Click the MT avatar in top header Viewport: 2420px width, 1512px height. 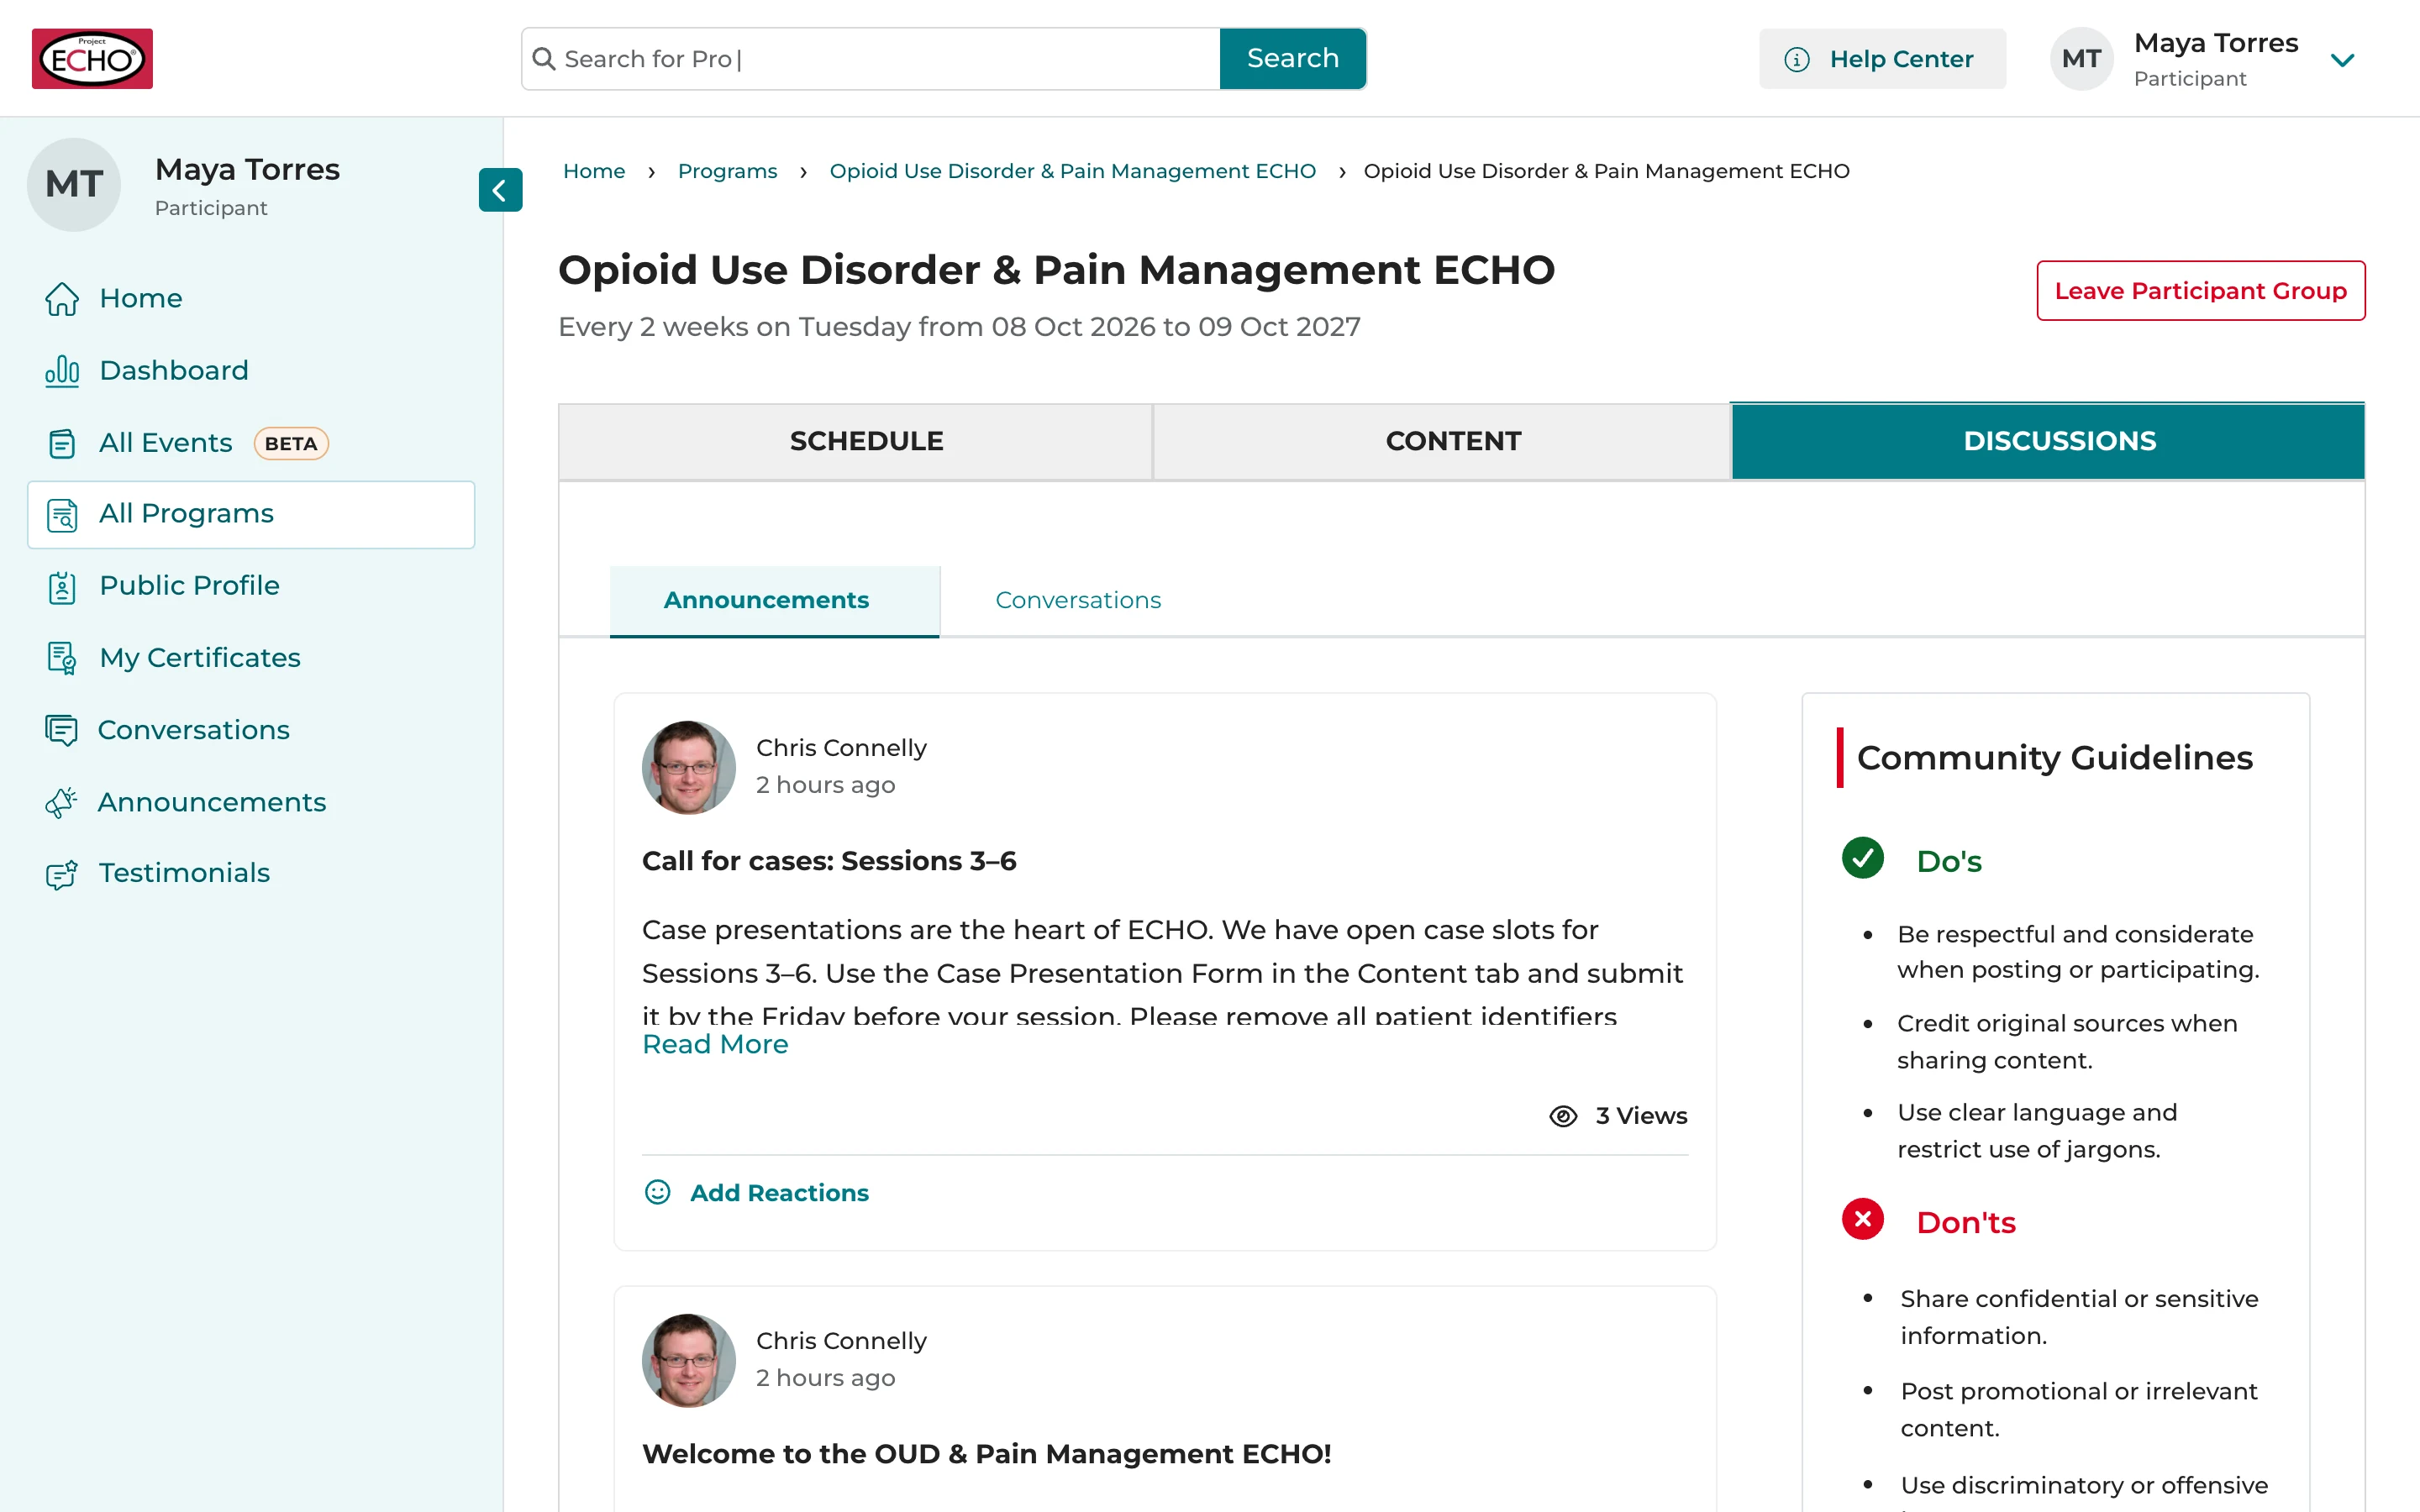(2081, 59)
